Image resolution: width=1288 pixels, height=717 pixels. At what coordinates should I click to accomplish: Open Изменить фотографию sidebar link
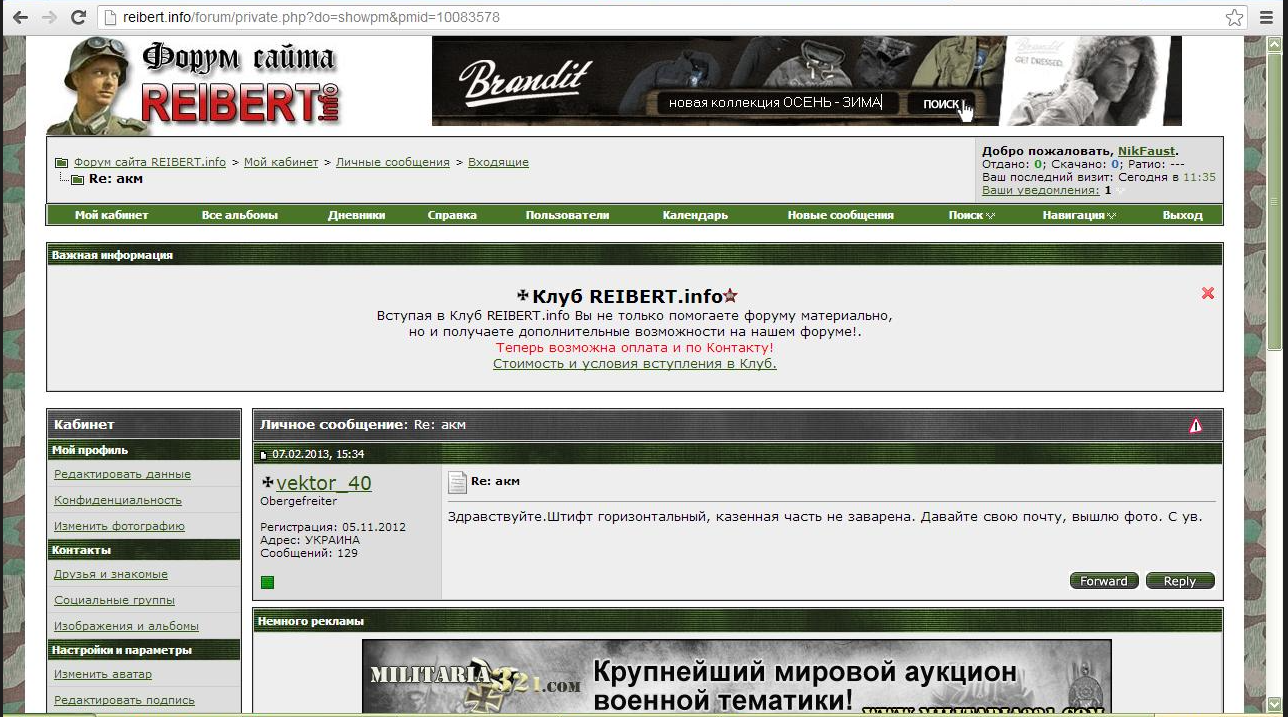click(x=119, y=526)
